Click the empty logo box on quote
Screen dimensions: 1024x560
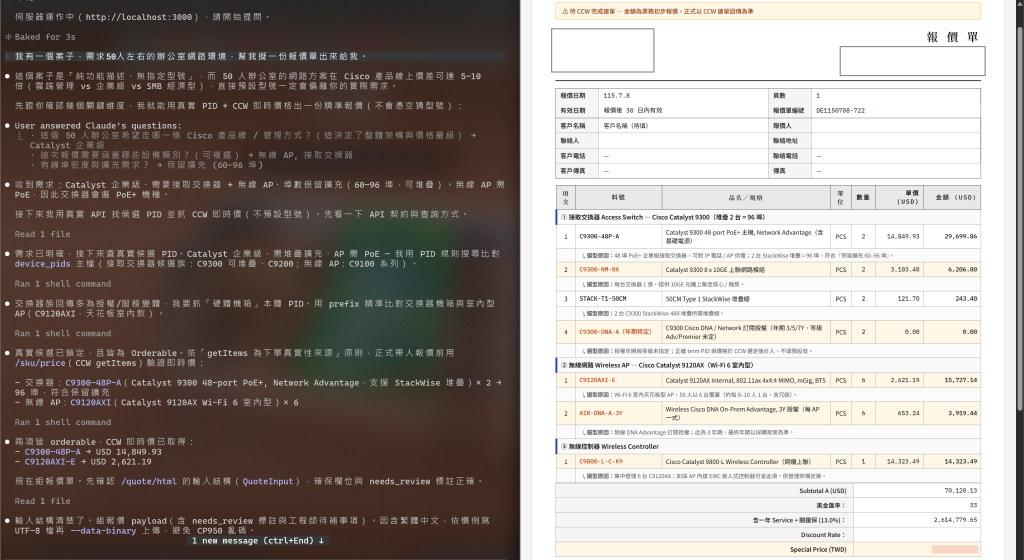602,50
